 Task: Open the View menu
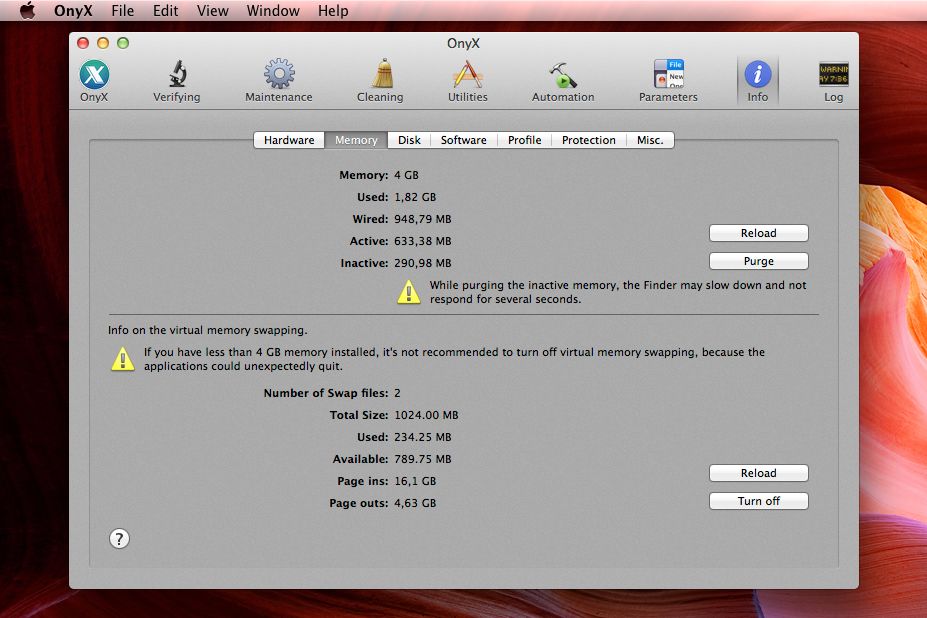(213, 11)
